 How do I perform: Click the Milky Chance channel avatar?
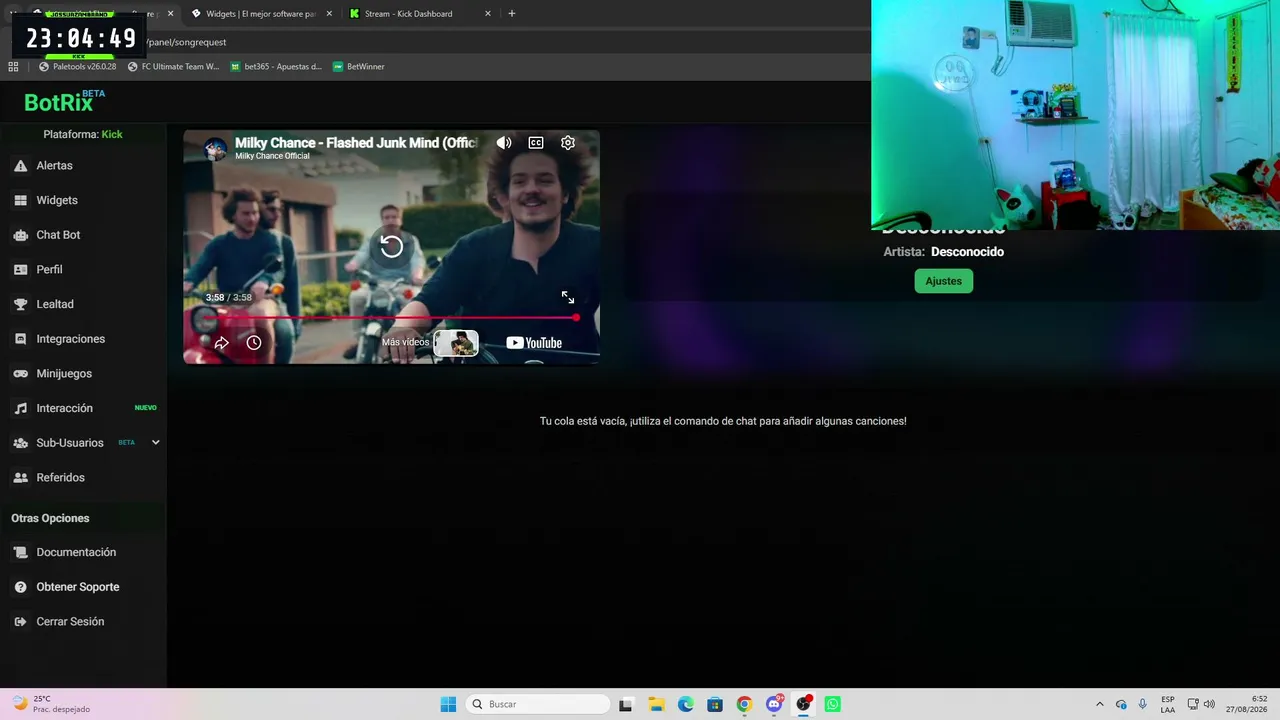pyautogui.click(x=215, y=149)
